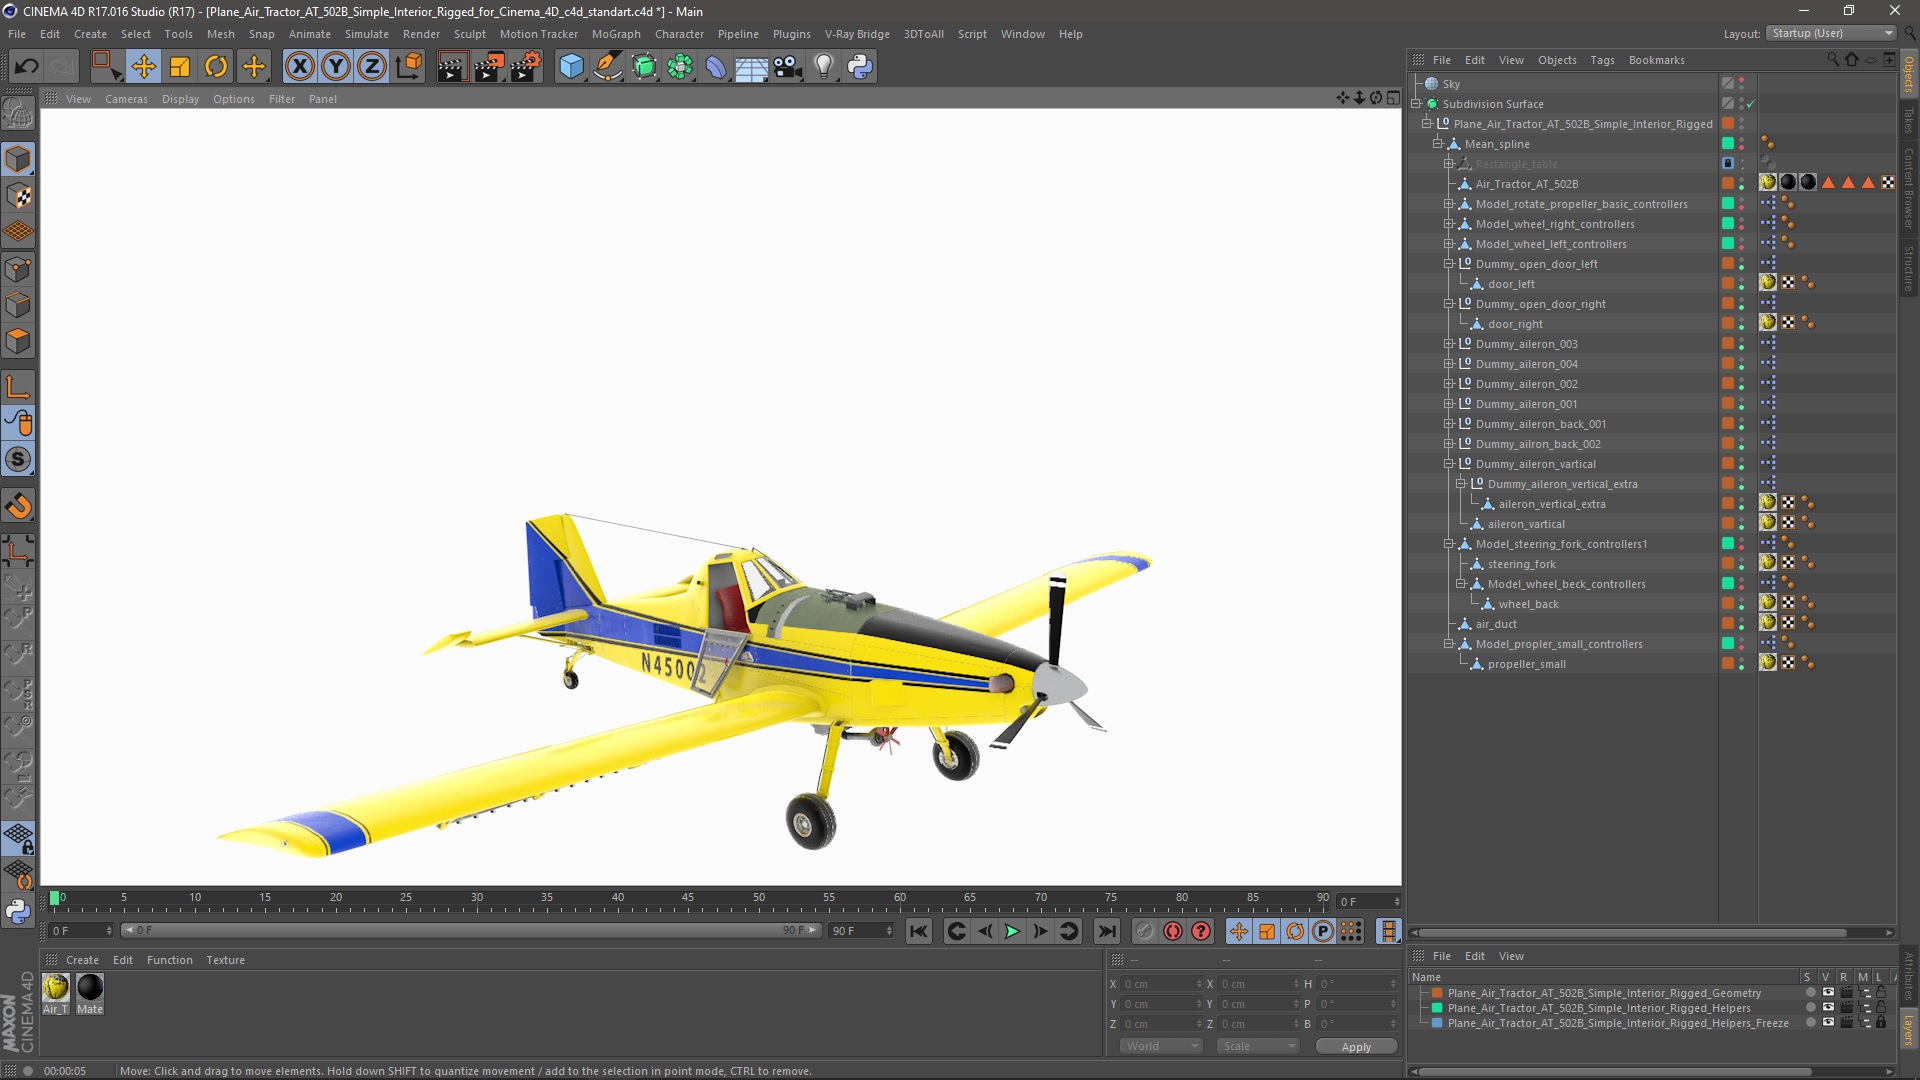The image size is (1920, 1080).
Task: Expand Dummy_aileron_003 node
Action: [1448, 344]
